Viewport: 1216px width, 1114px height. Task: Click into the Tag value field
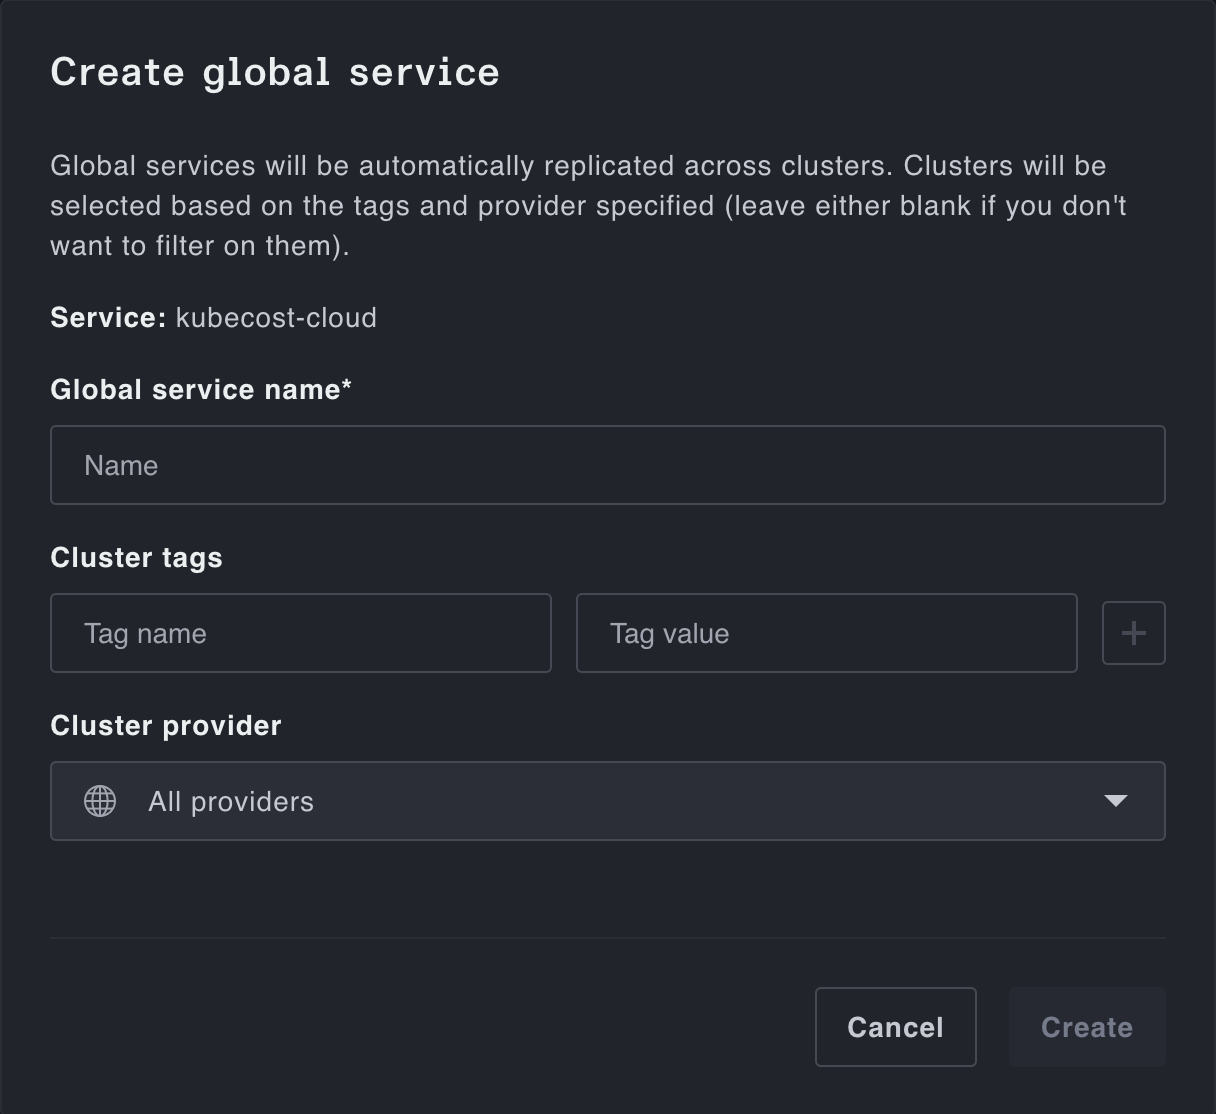[x=826, y=633]
